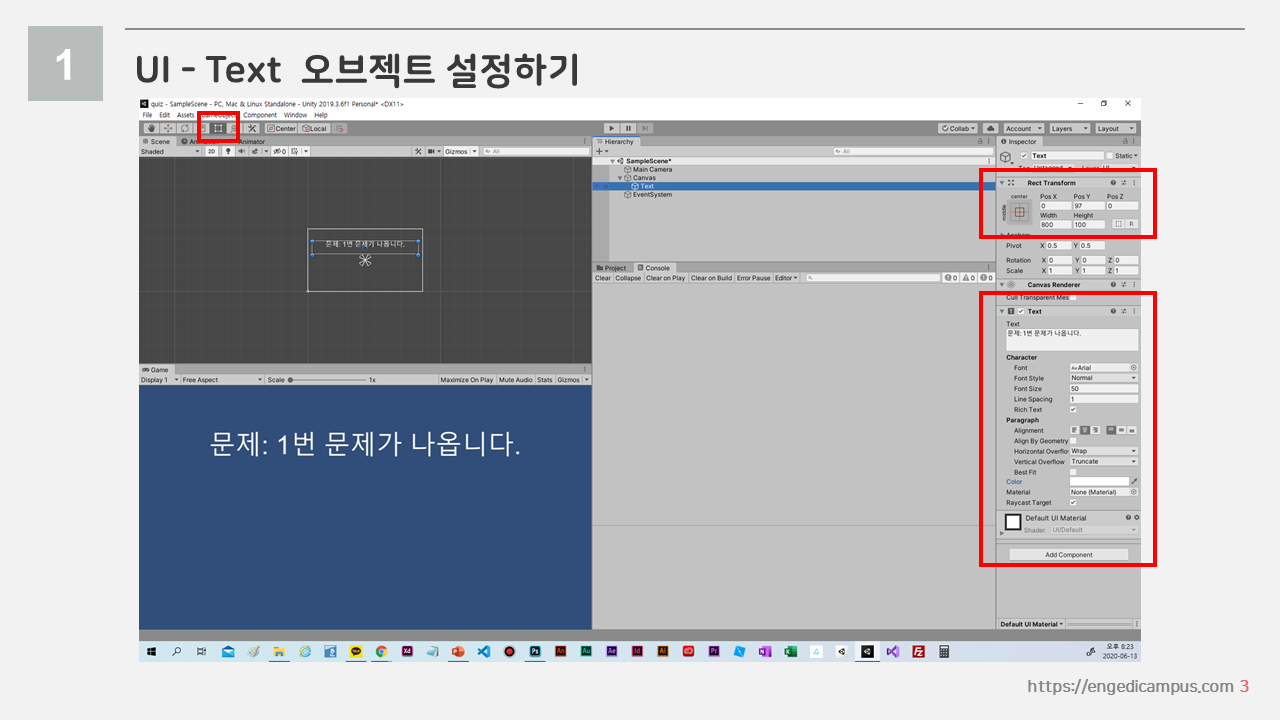Toggle pivot Center handle position

pyautogui.click(x=282, y=128)
